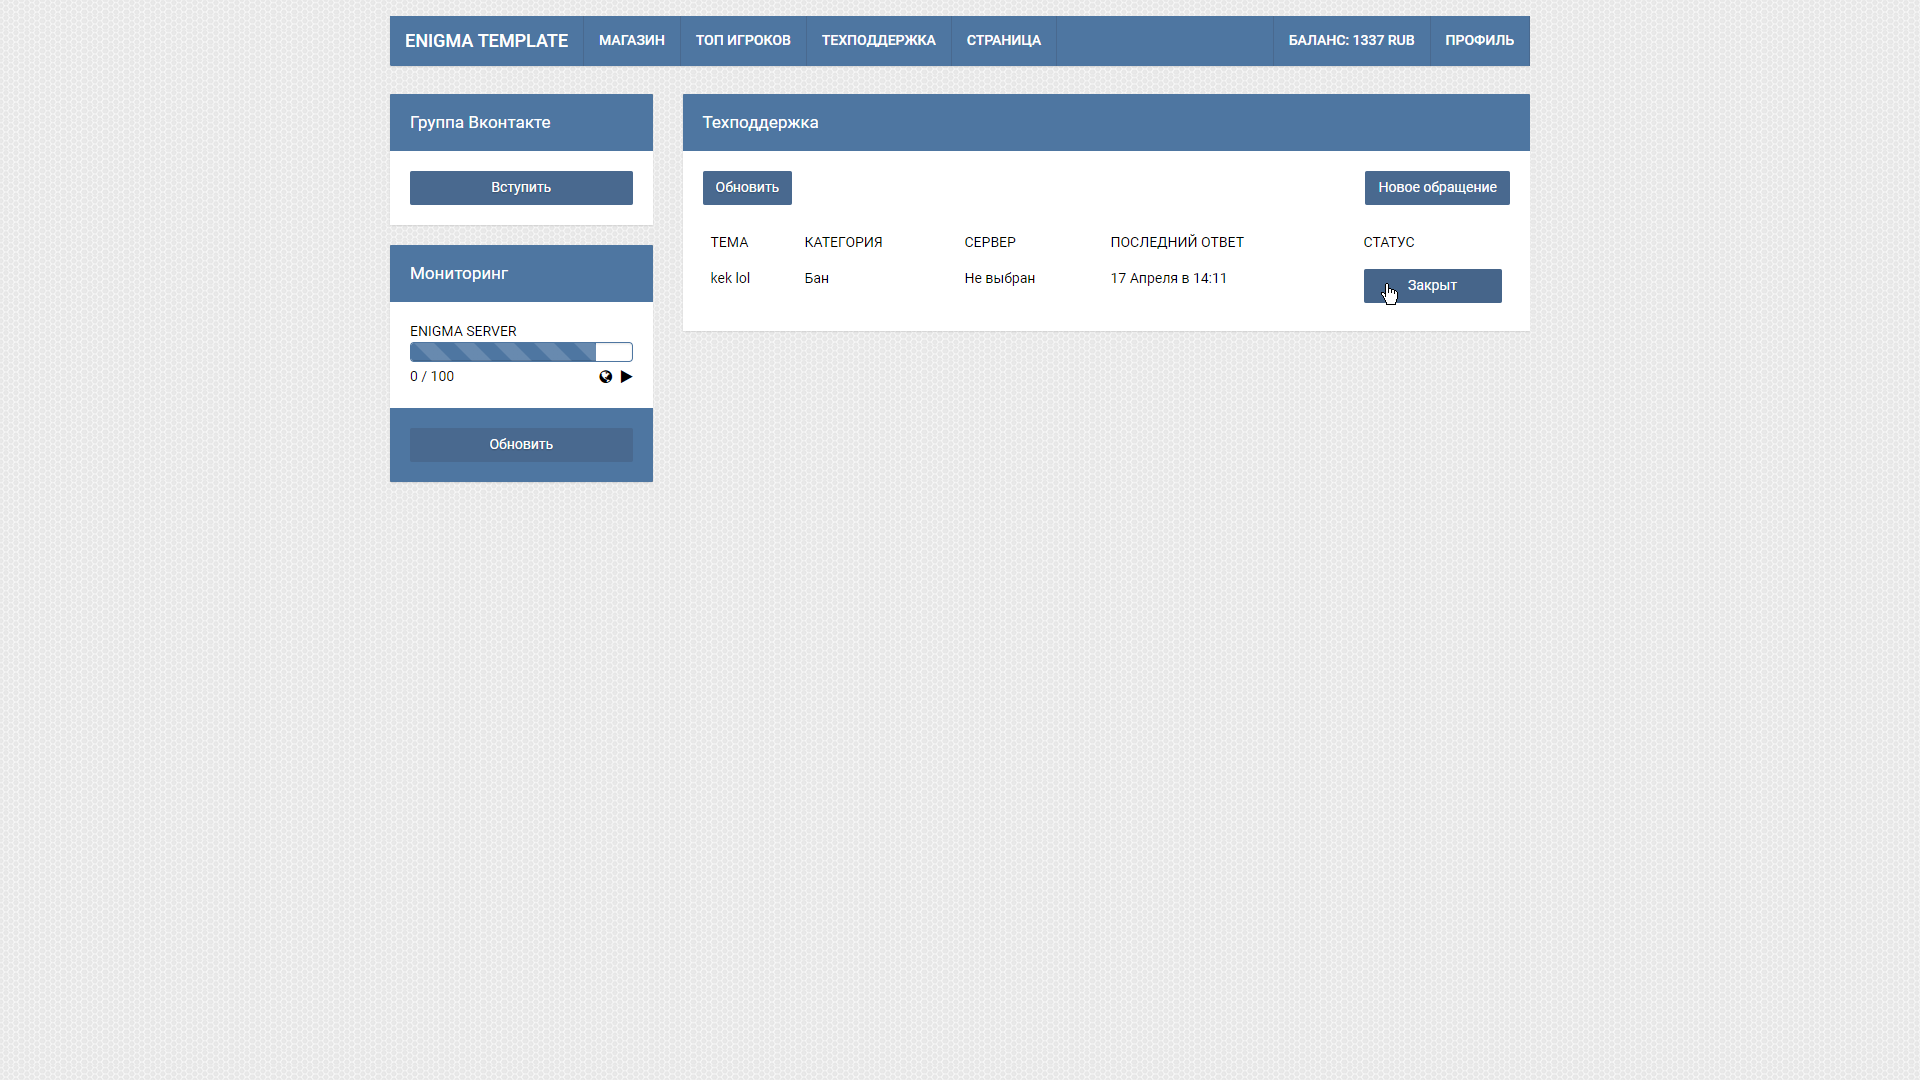The image size is (1920, 1080).
Task: Click the globe icon under ENIGMA SERVER
Action: tap(605, 377)
